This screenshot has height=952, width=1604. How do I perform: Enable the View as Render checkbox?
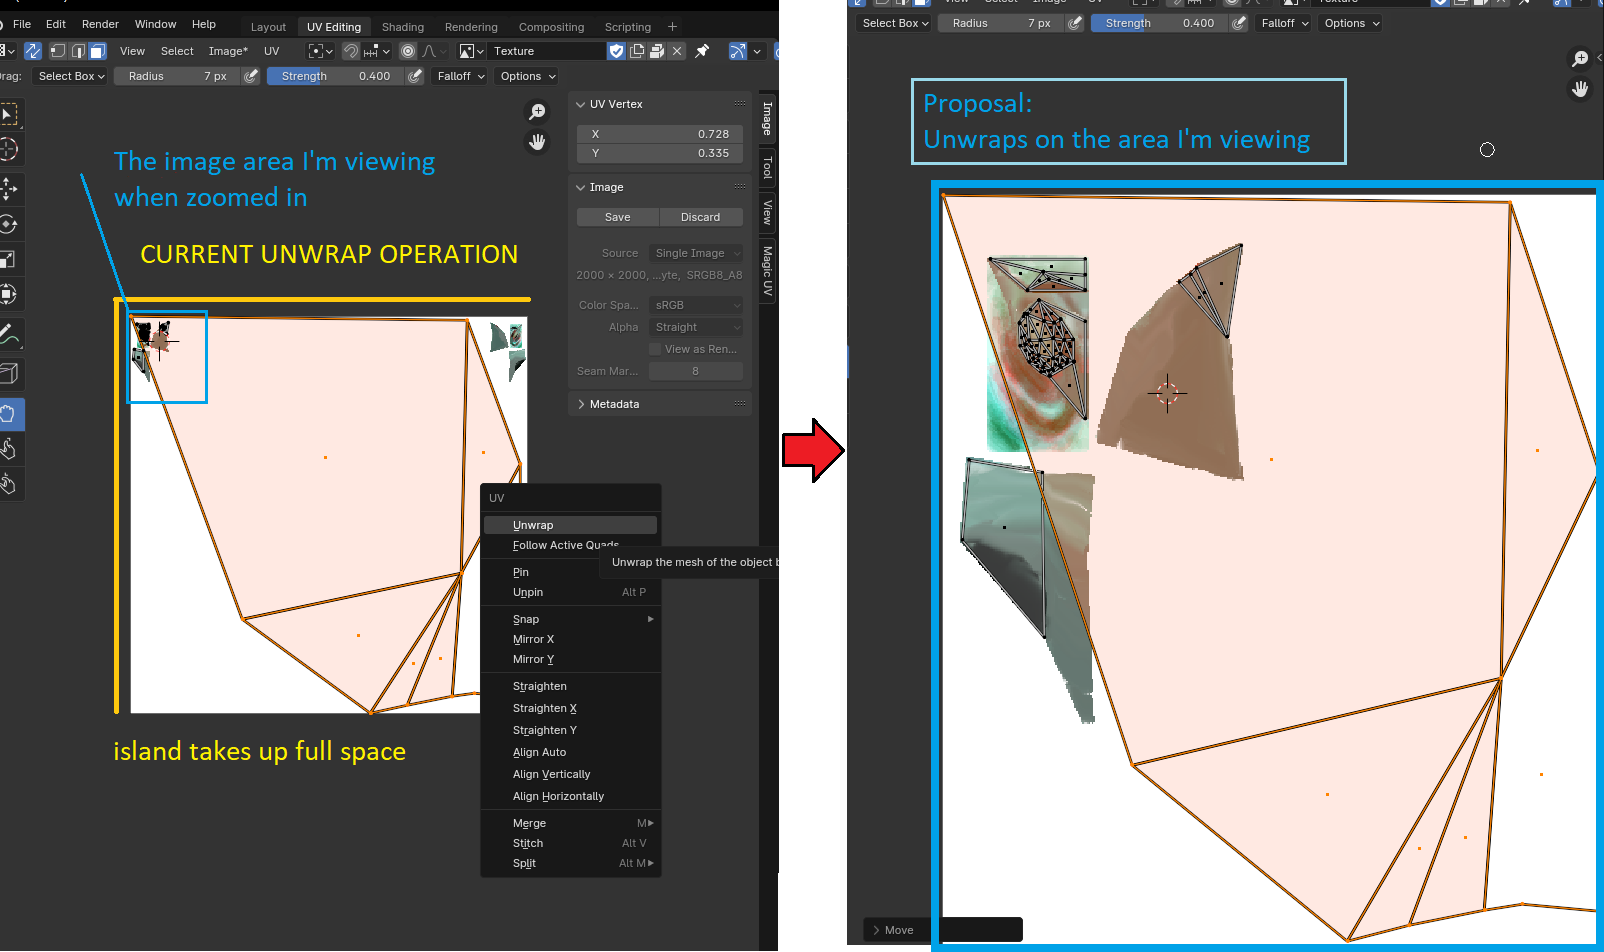655,349
